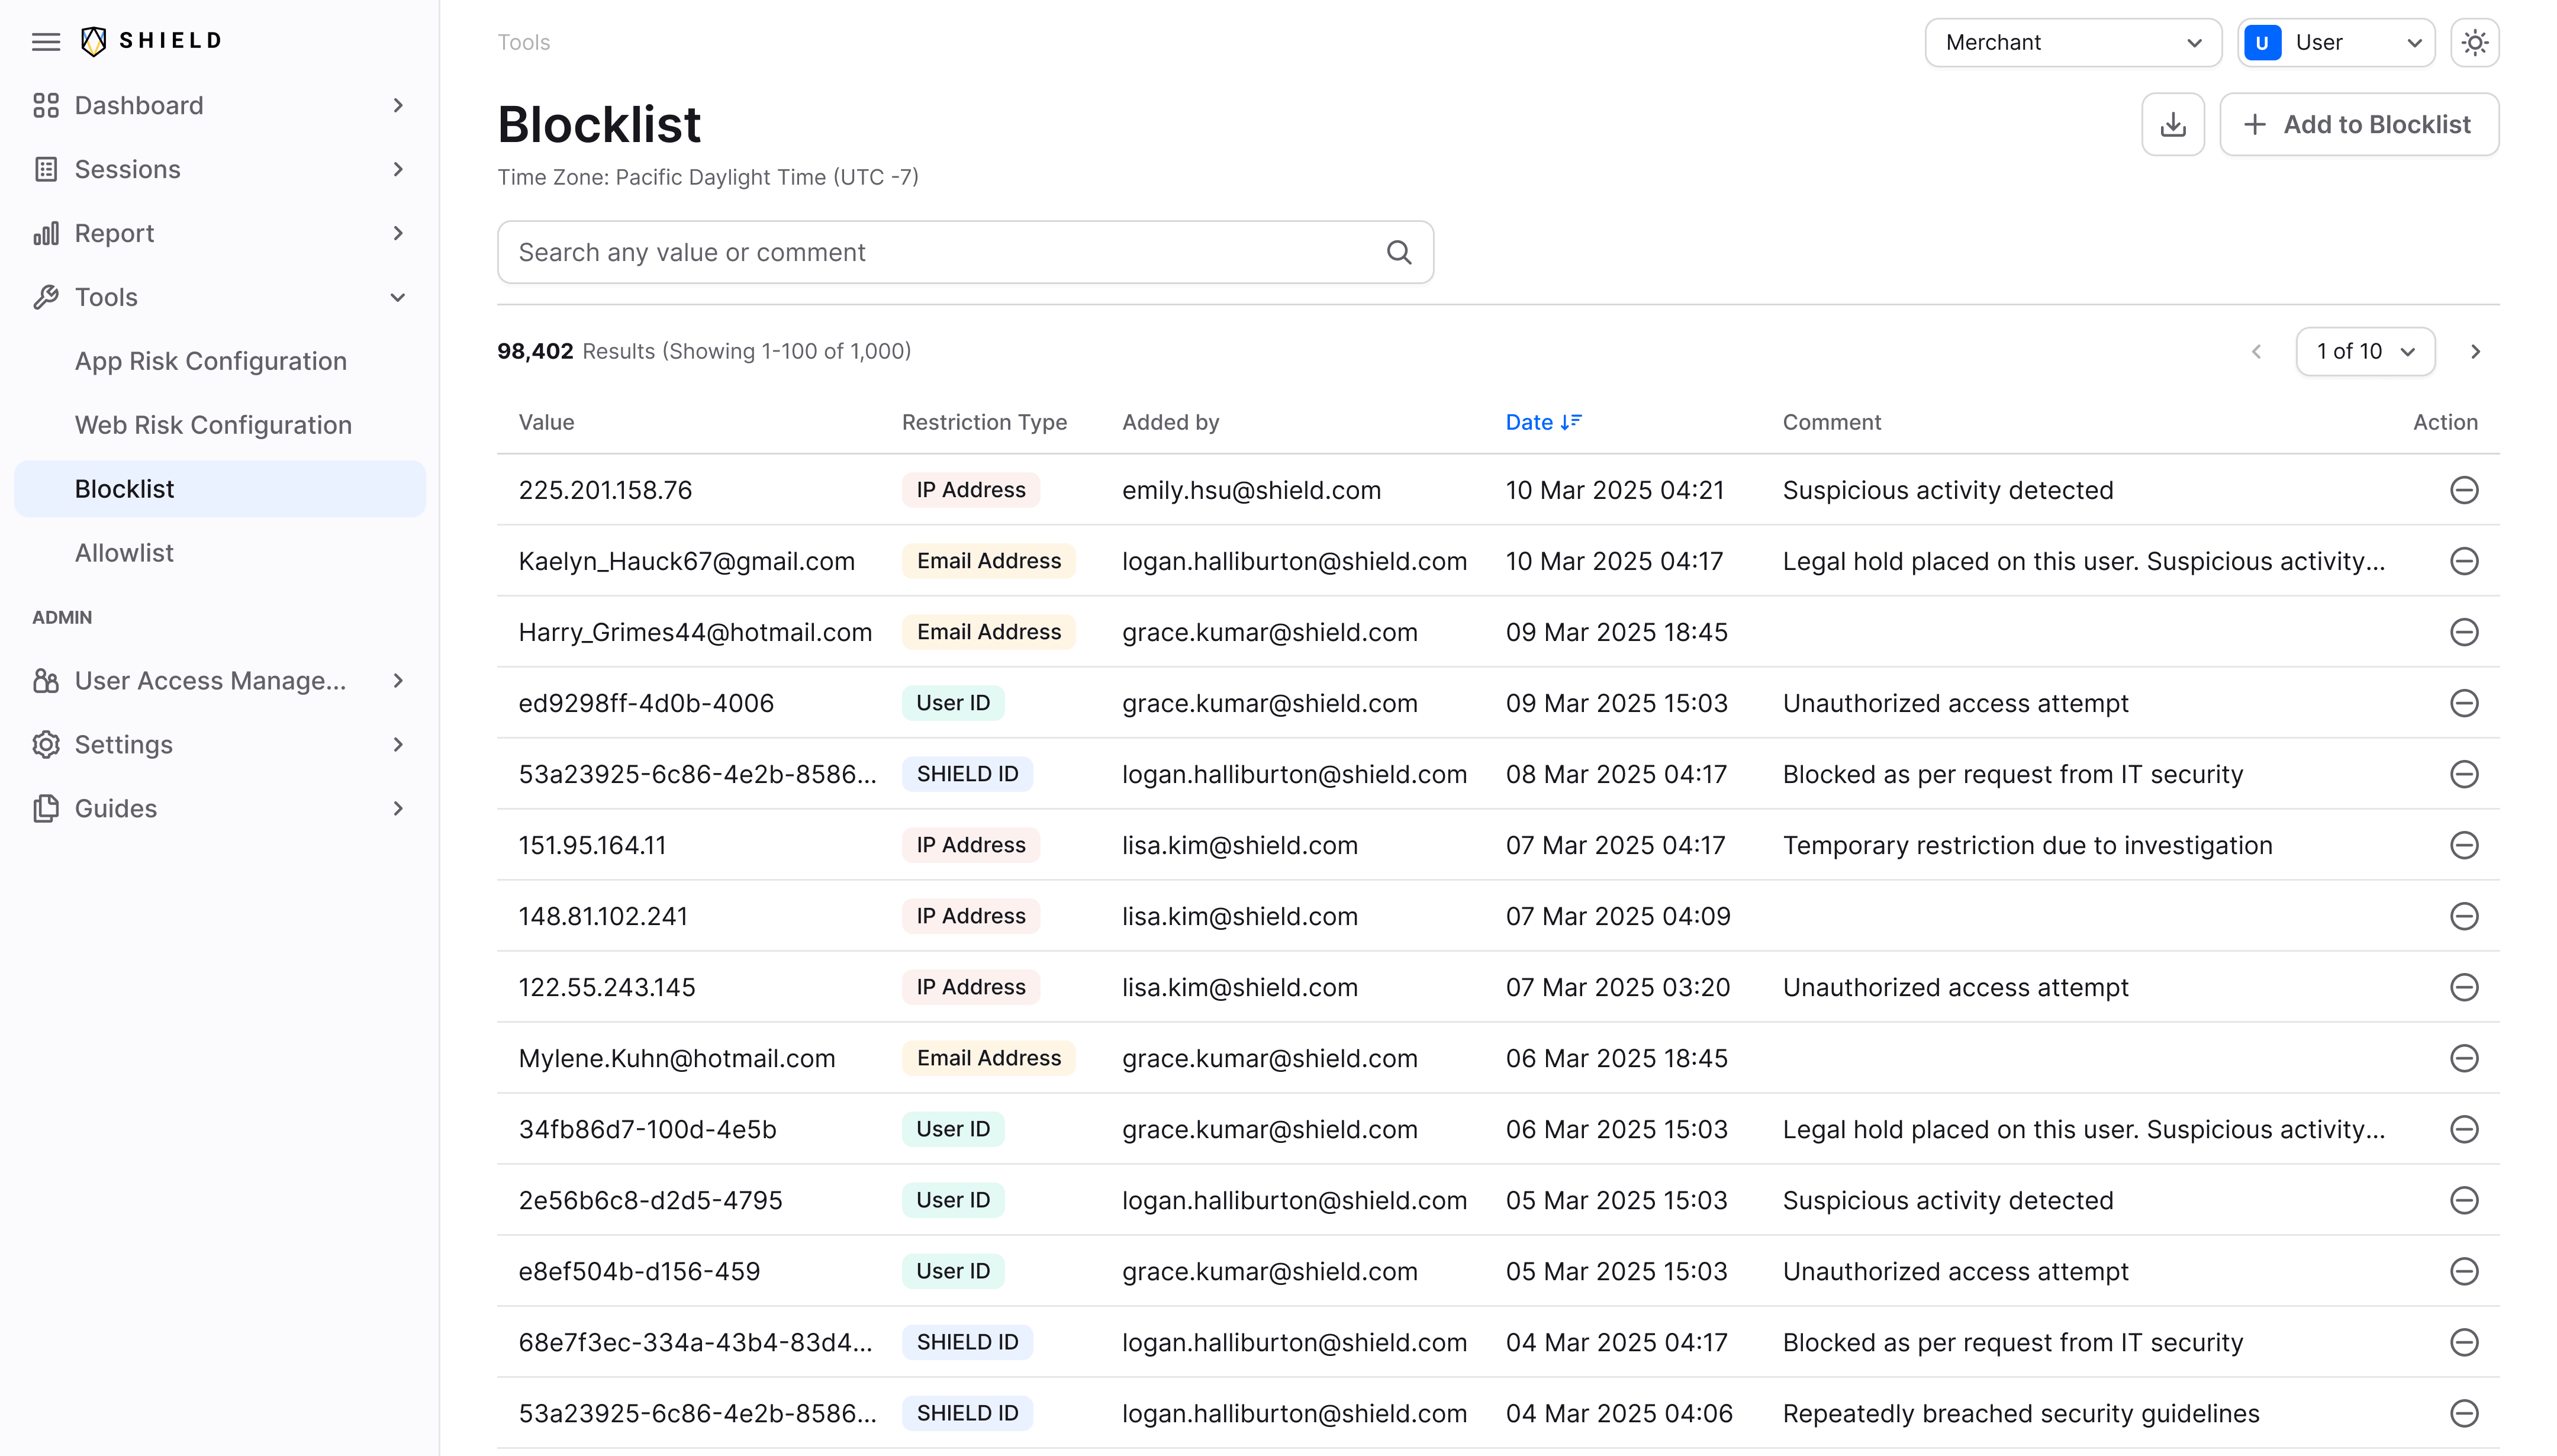
Task: Click 'Repeatedly breached security guidelines' comment
Action: (x=2021, y=1413)
